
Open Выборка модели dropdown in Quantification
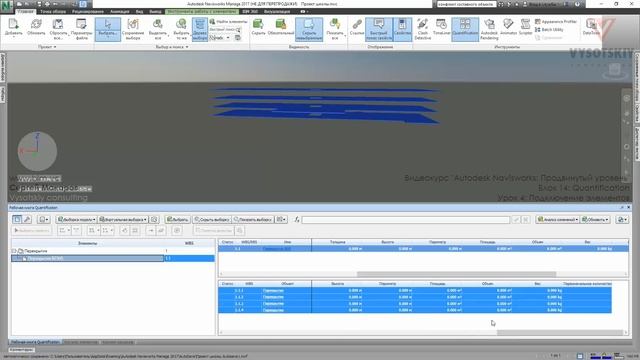click(x=76, y=220)
